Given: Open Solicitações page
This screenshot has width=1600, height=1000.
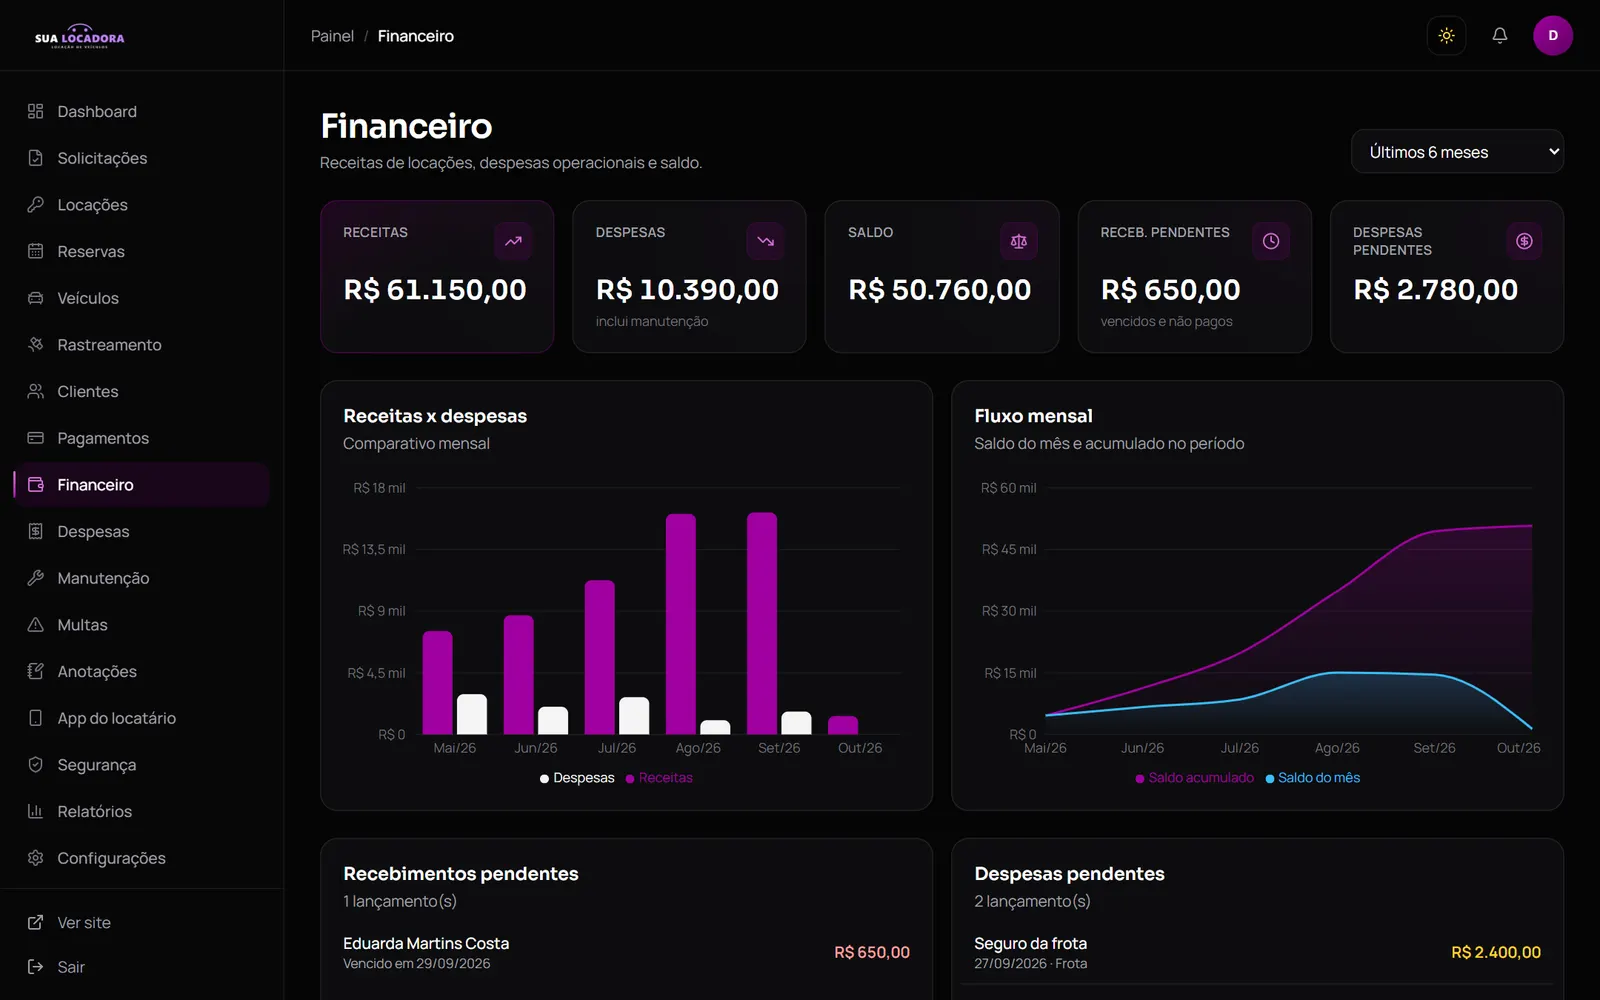Looking at the screenshot, I should click(142, 158).
